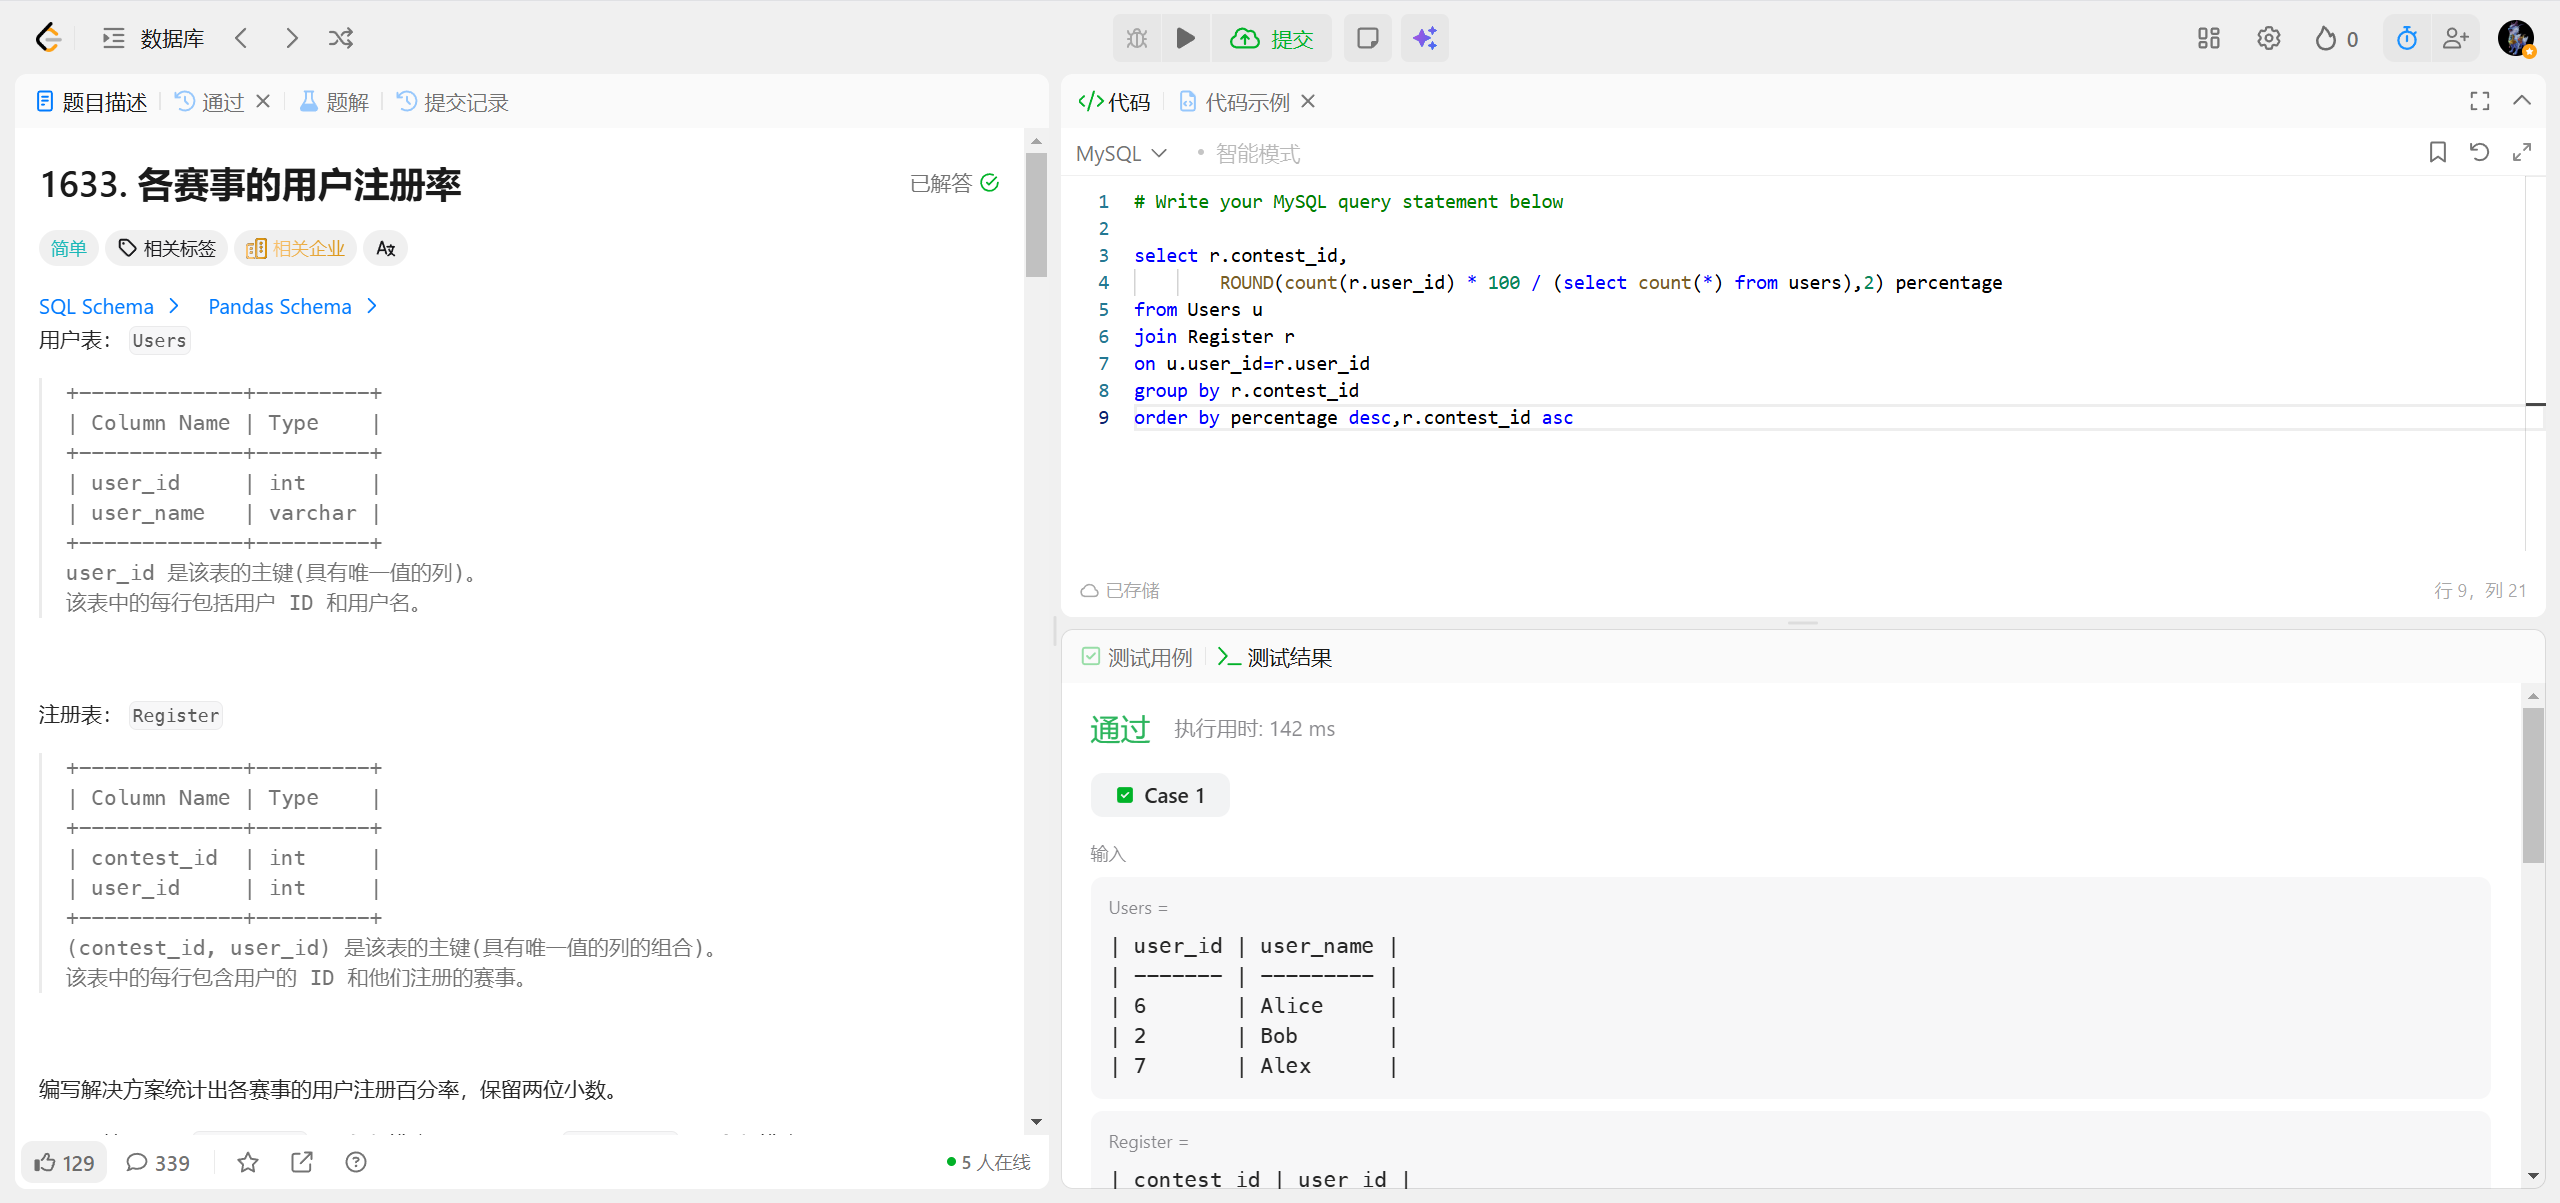Image resolution: width=2560 pixels, height=1203 pixels.
Task: Click the timer stopwatch icon
Action: tap(2406, 38)
